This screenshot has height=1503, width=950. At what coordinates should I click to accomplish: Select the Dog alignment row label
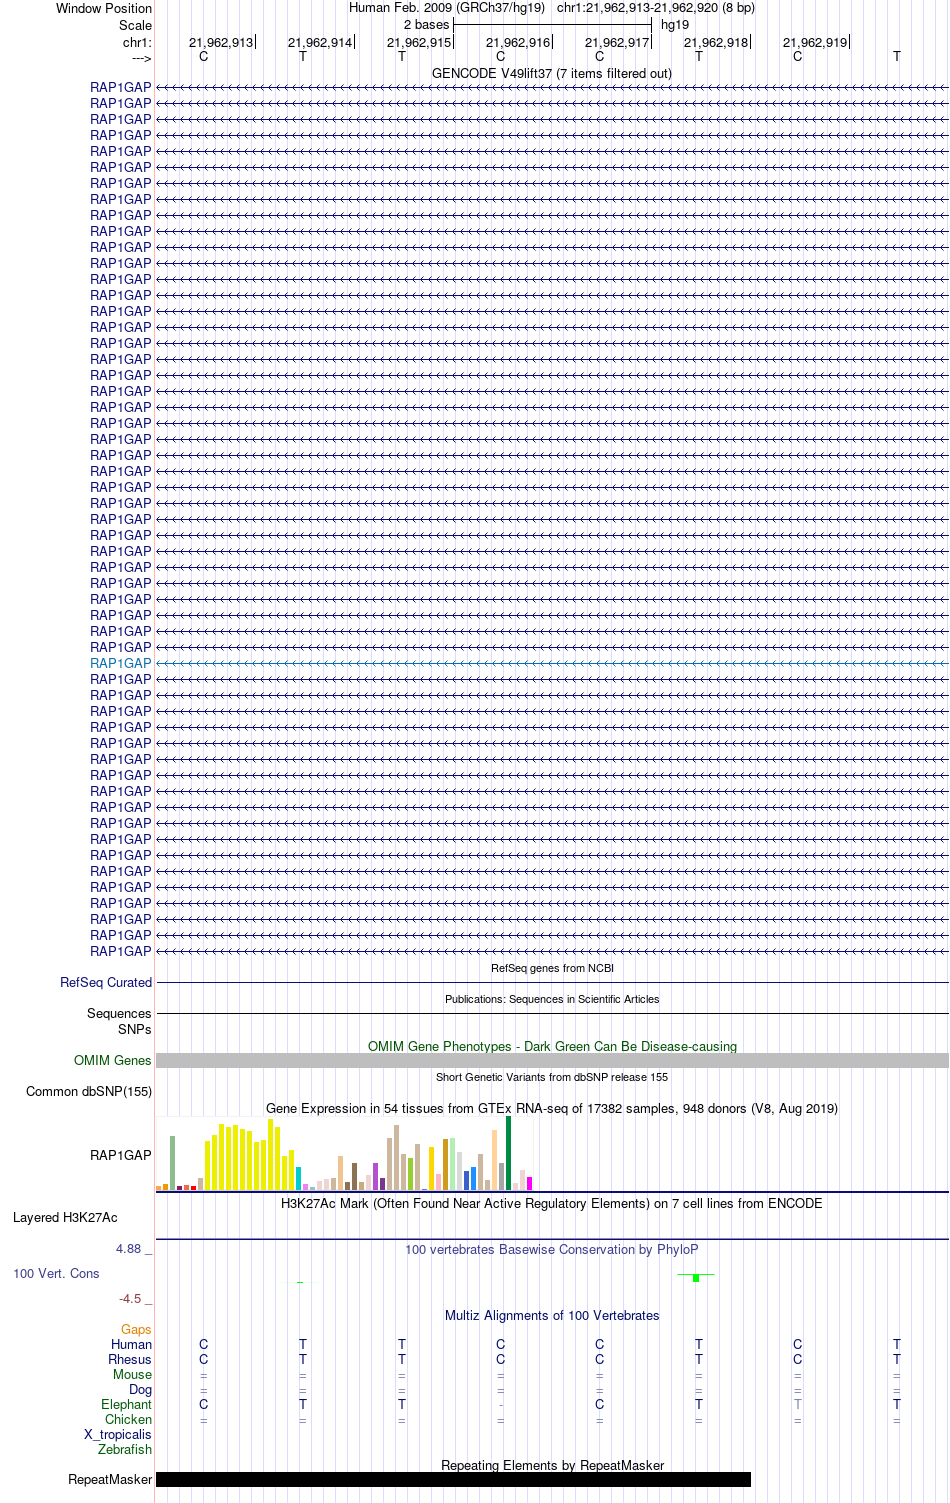(140, 1390)
